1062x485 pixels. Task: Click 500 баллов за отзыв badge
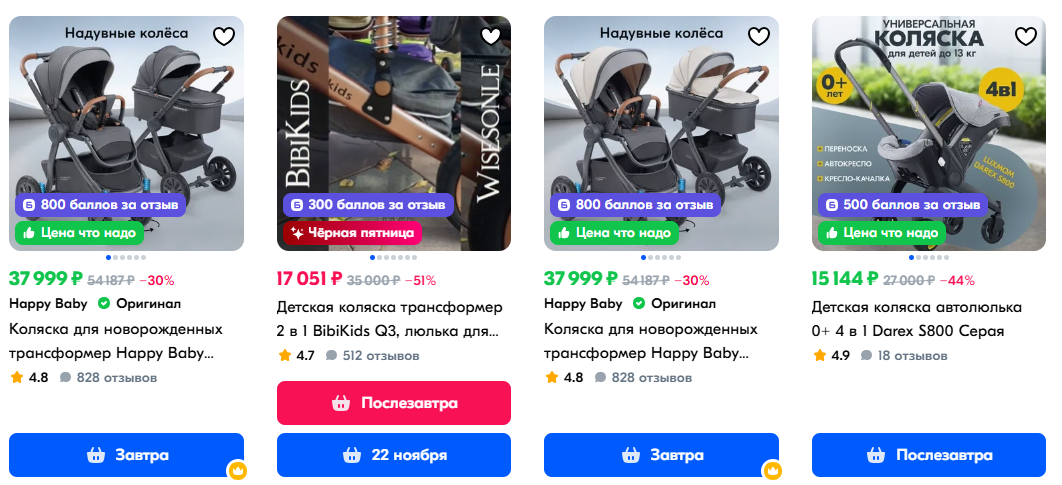pos(902,205)
